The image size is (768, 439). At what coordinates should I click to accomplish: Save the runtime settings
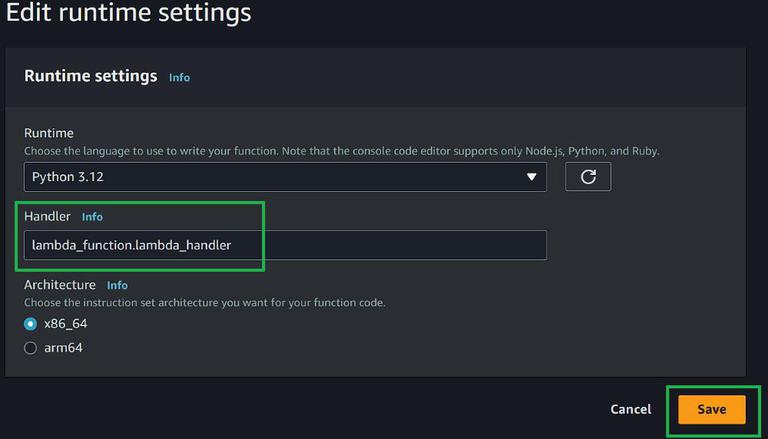(711, 409)
